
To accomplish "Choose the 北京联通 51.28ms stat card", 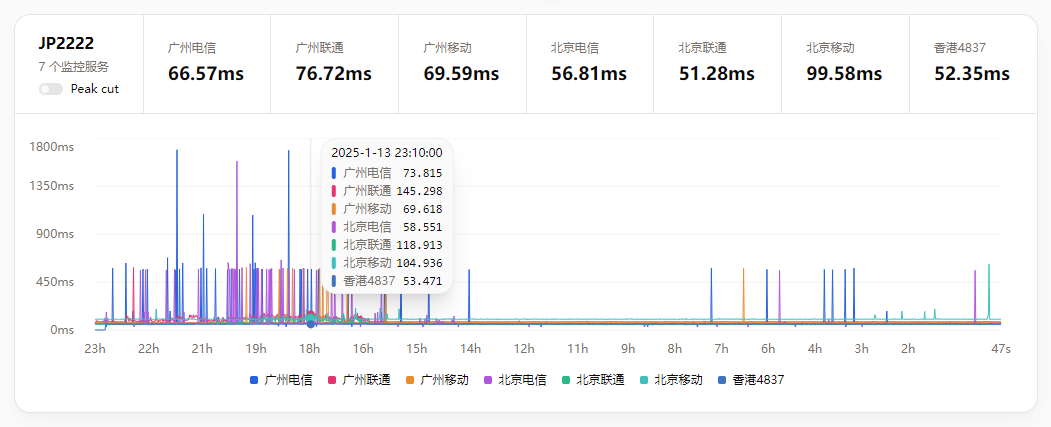I will click(x=717, y=63).
